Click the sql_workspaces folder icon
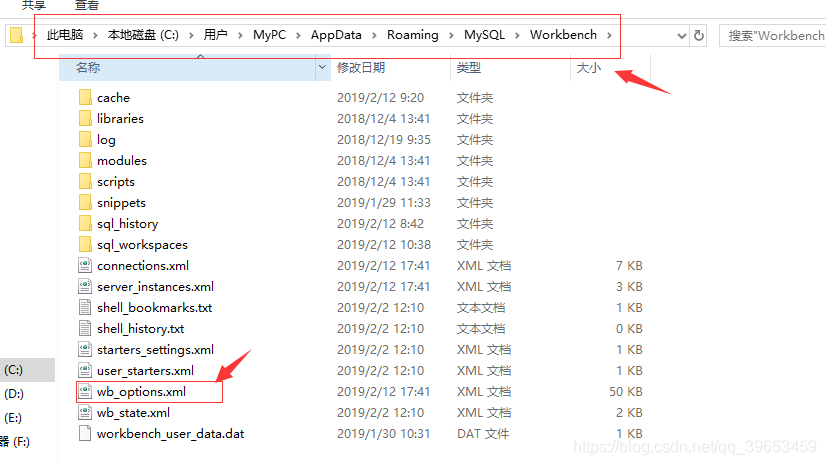 point(85,245)
